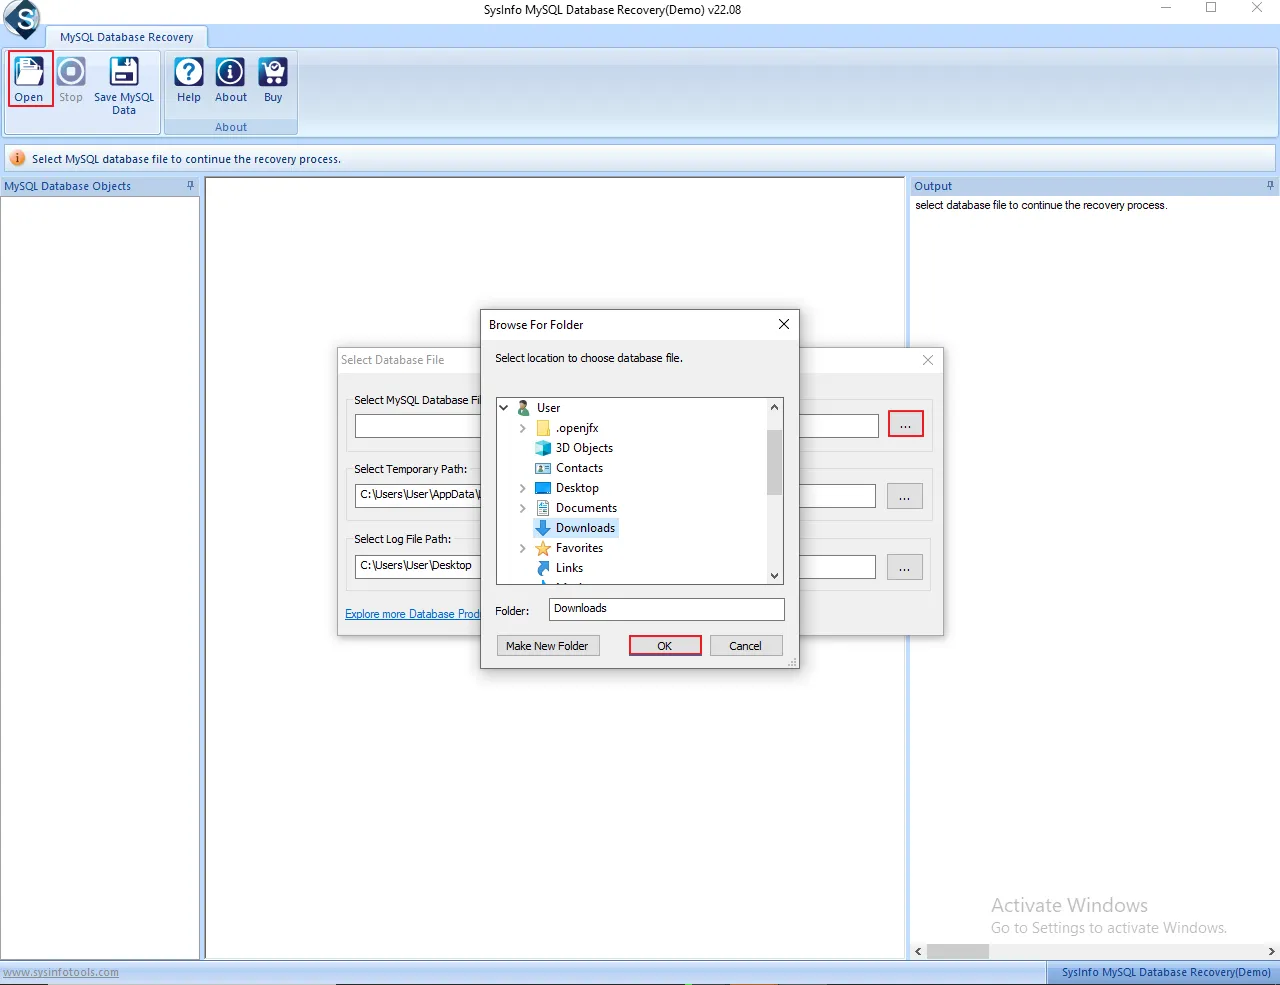Click the folder tree scroll-up arrow
Viewport: 1280px width, 985px height.
click(774, 408)
